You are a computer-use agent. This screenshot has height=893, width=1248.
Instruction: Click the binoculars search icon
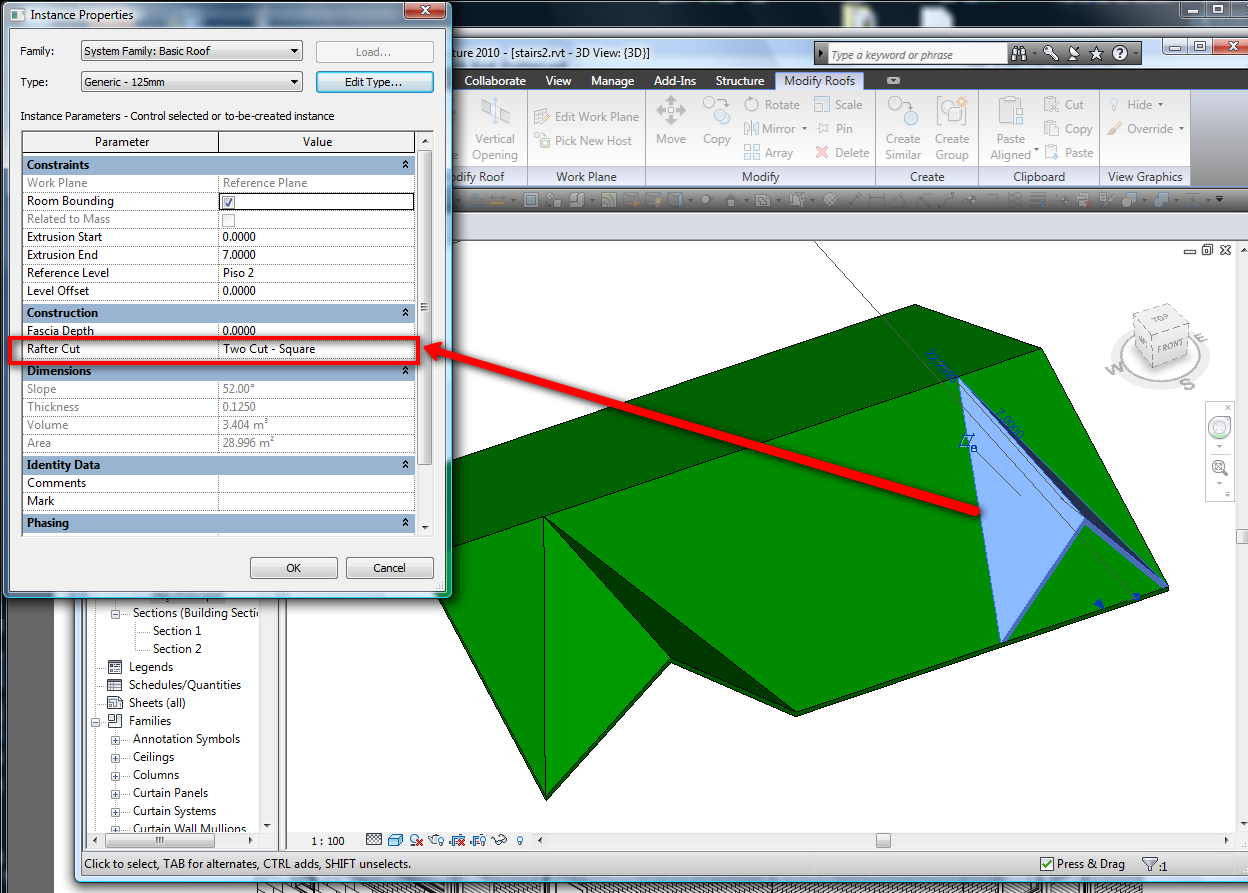pos(1019,54)
